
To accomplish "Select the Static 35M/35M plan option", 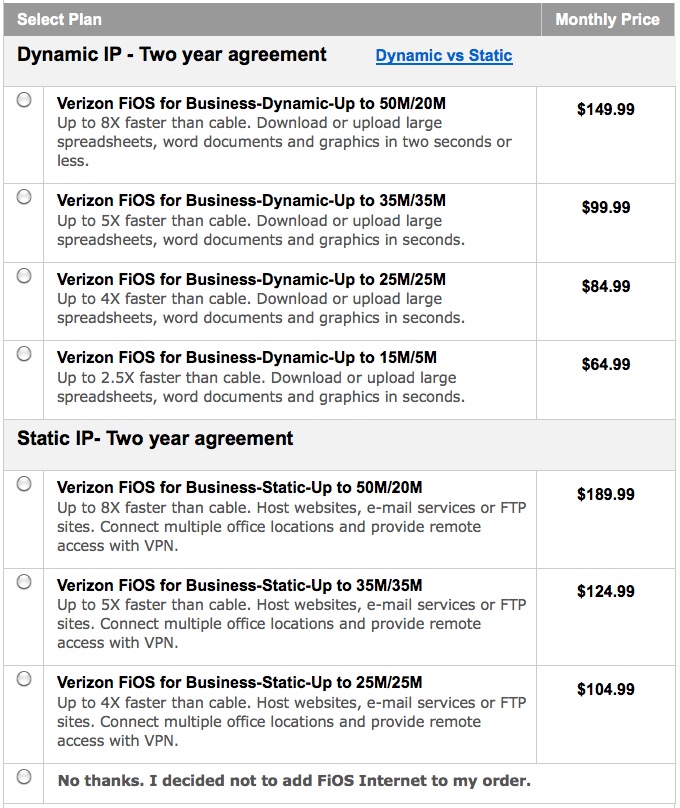I will tap(23, 581).
